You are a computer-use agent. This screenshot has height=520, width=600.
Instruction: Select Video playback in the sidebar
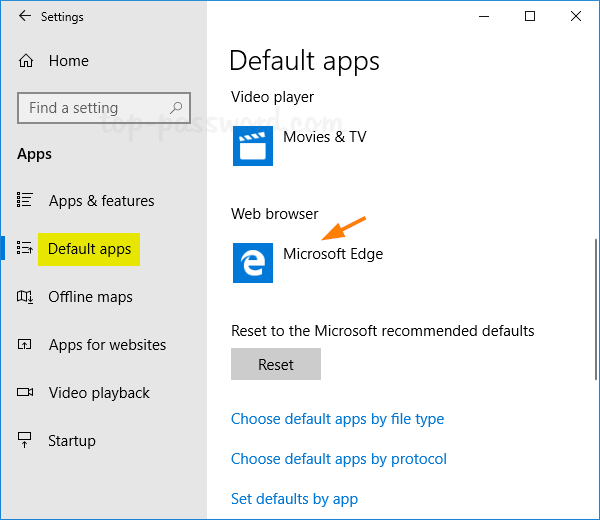click(99, 393)
